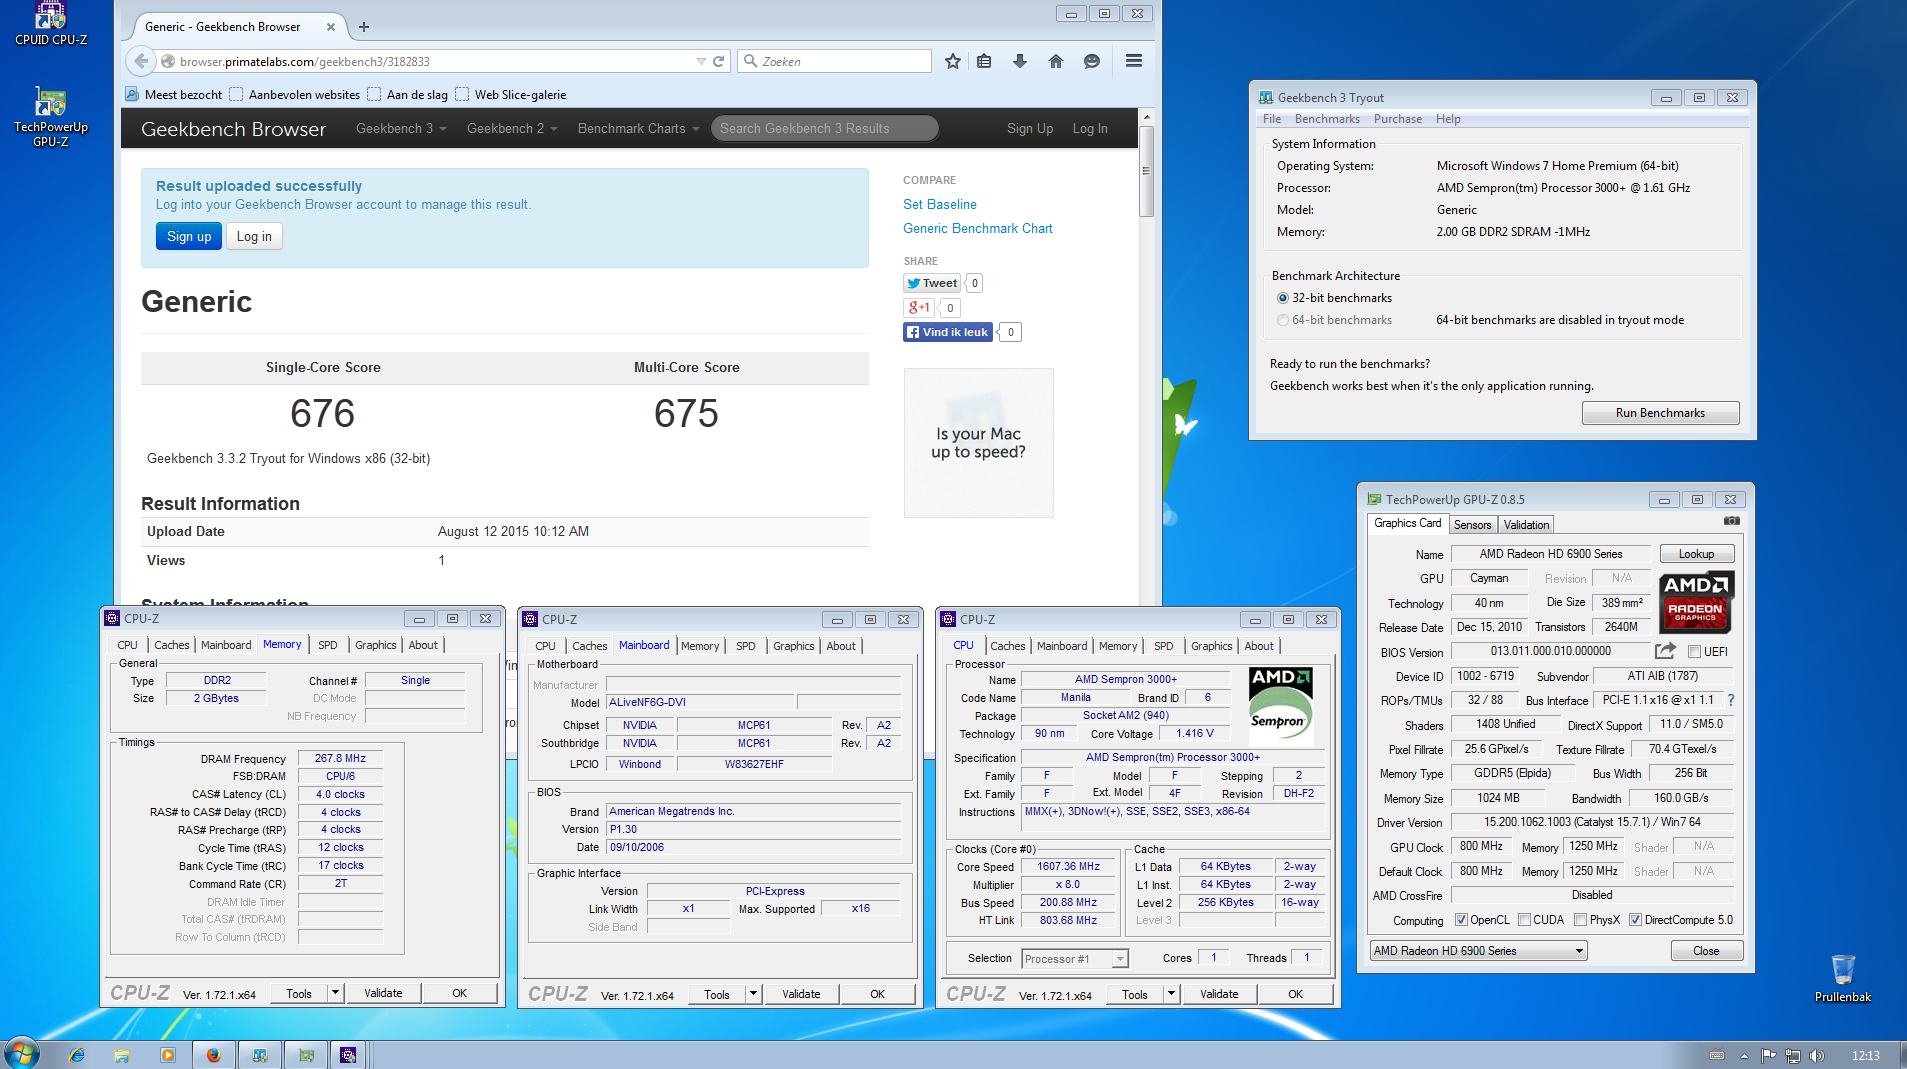
Task: Open Caches tab in CPU-Z CPU window
Action: coord(1008,646)
